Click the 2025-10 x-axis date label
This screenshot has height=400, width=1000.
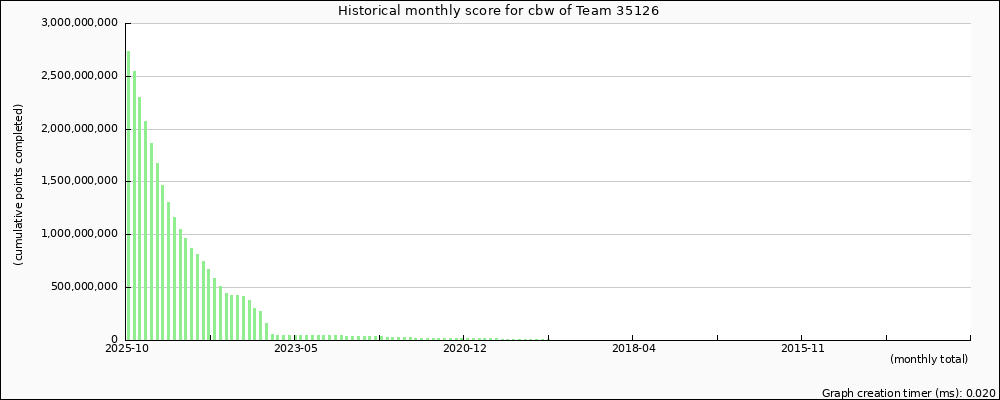coord(127,349)
